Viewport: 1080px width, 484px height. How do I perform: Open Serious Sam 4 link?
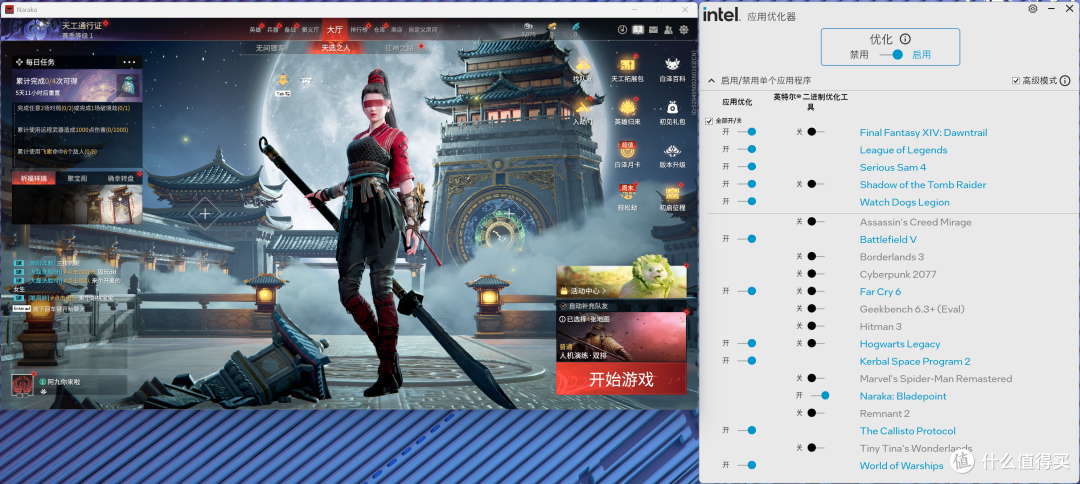tap(893, 167)
